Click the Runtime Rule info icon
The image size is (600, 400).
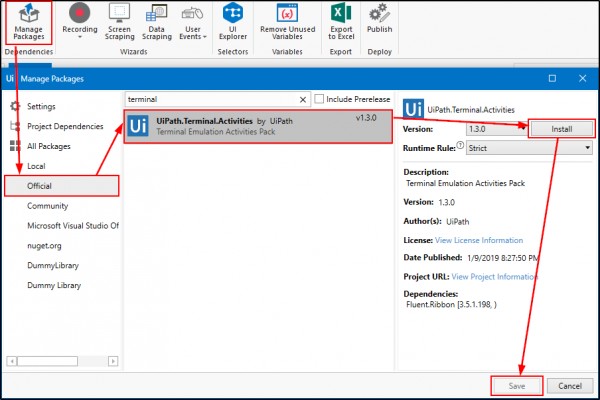[x=460, y=145]
